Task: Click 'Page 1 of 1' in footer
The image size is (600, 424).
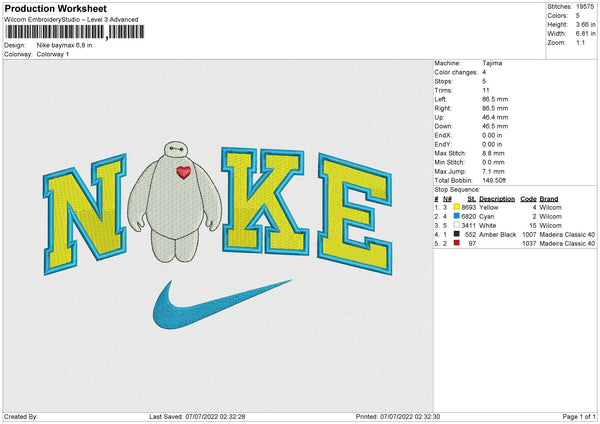Action: [579, 417]
